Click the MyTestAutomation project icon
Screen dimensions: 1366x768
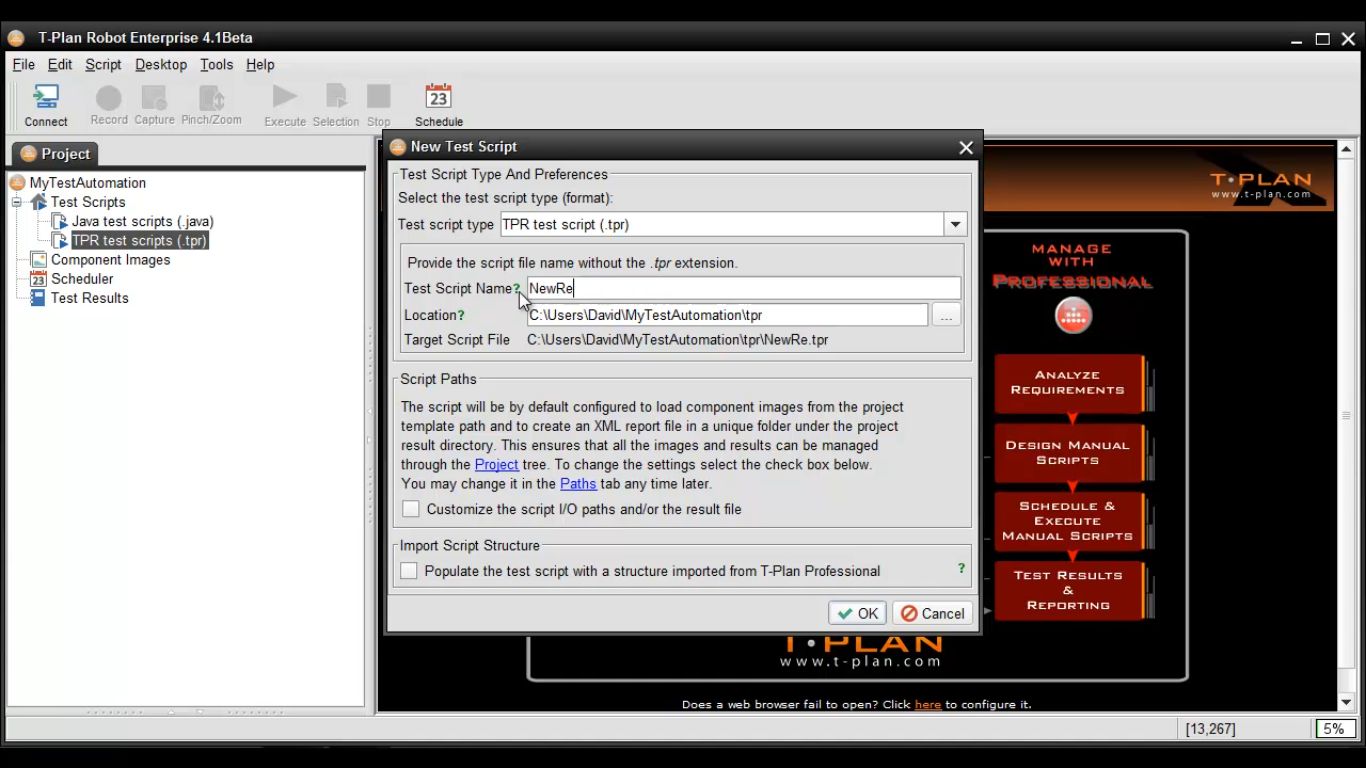point(17,183)
